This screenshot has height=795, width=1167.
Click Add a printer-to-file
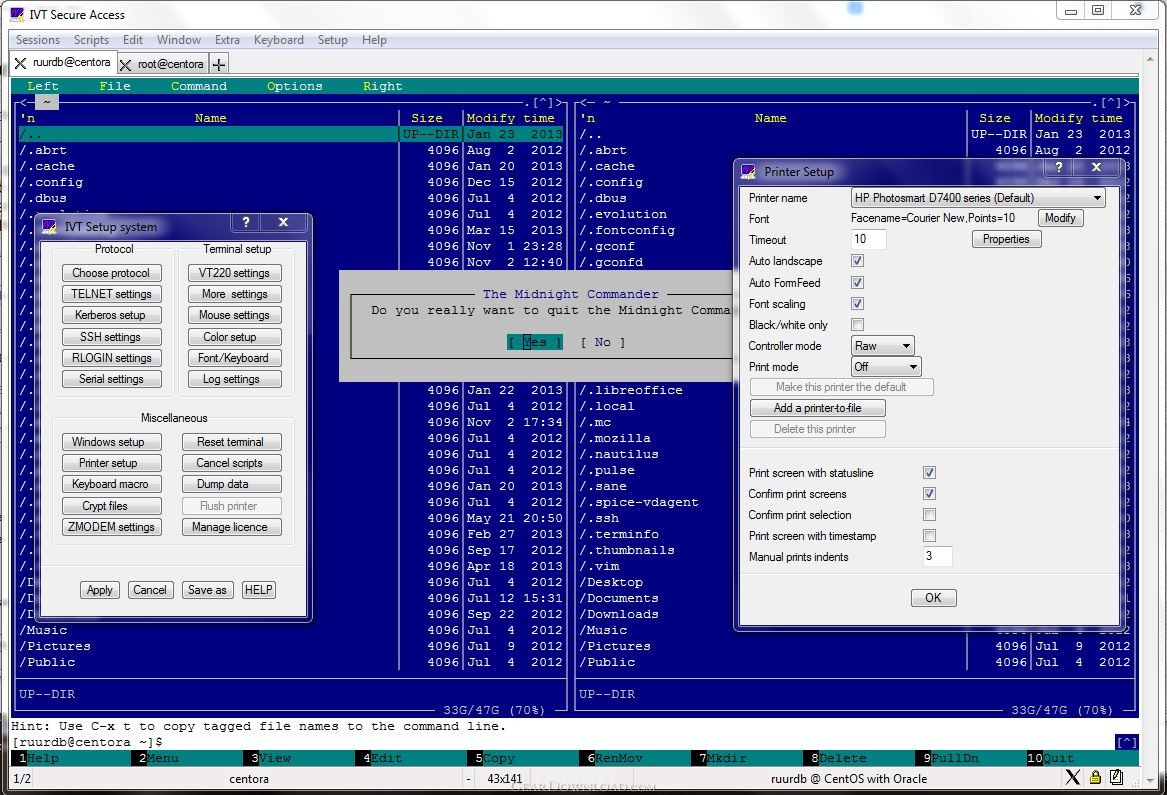(x=817, y=408)
